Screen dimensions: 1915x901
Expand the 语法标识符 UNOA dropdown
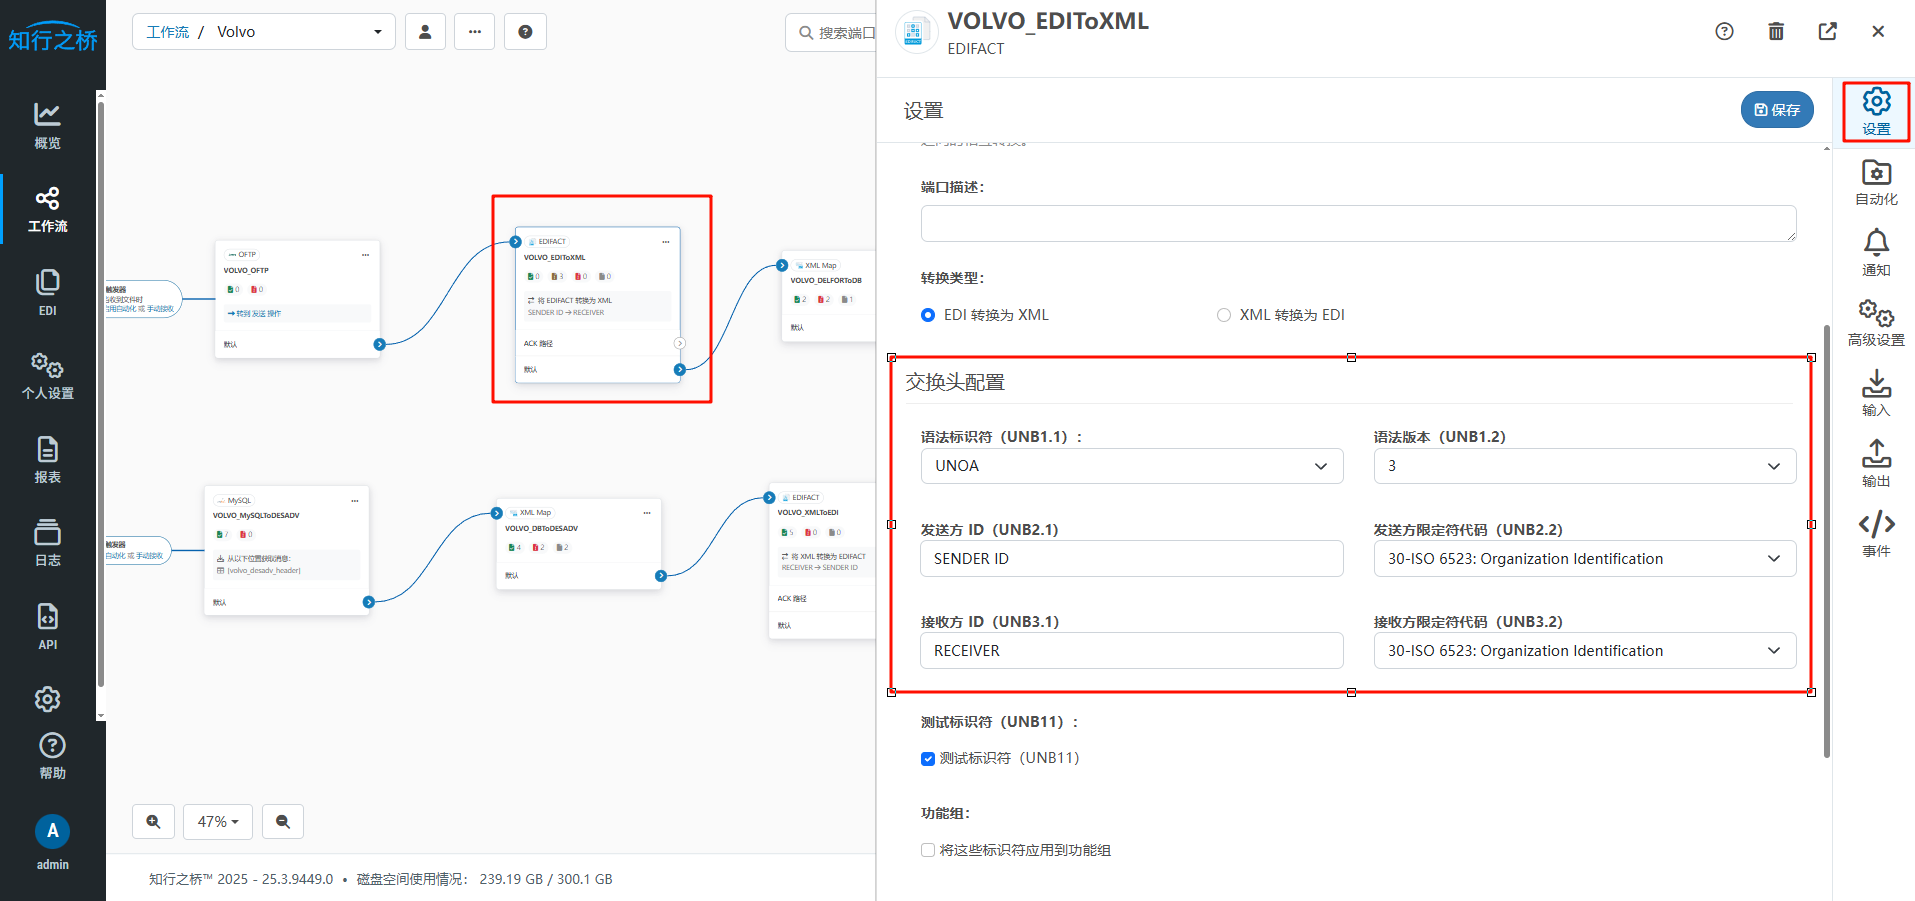pos(1131,466)
